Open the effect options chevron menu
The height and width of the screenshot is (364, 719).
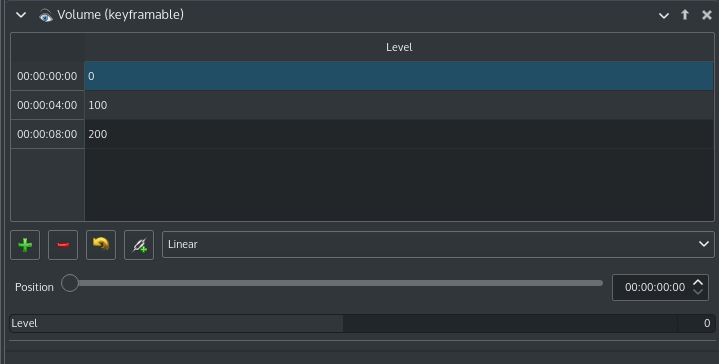click(x=664, y=16)
